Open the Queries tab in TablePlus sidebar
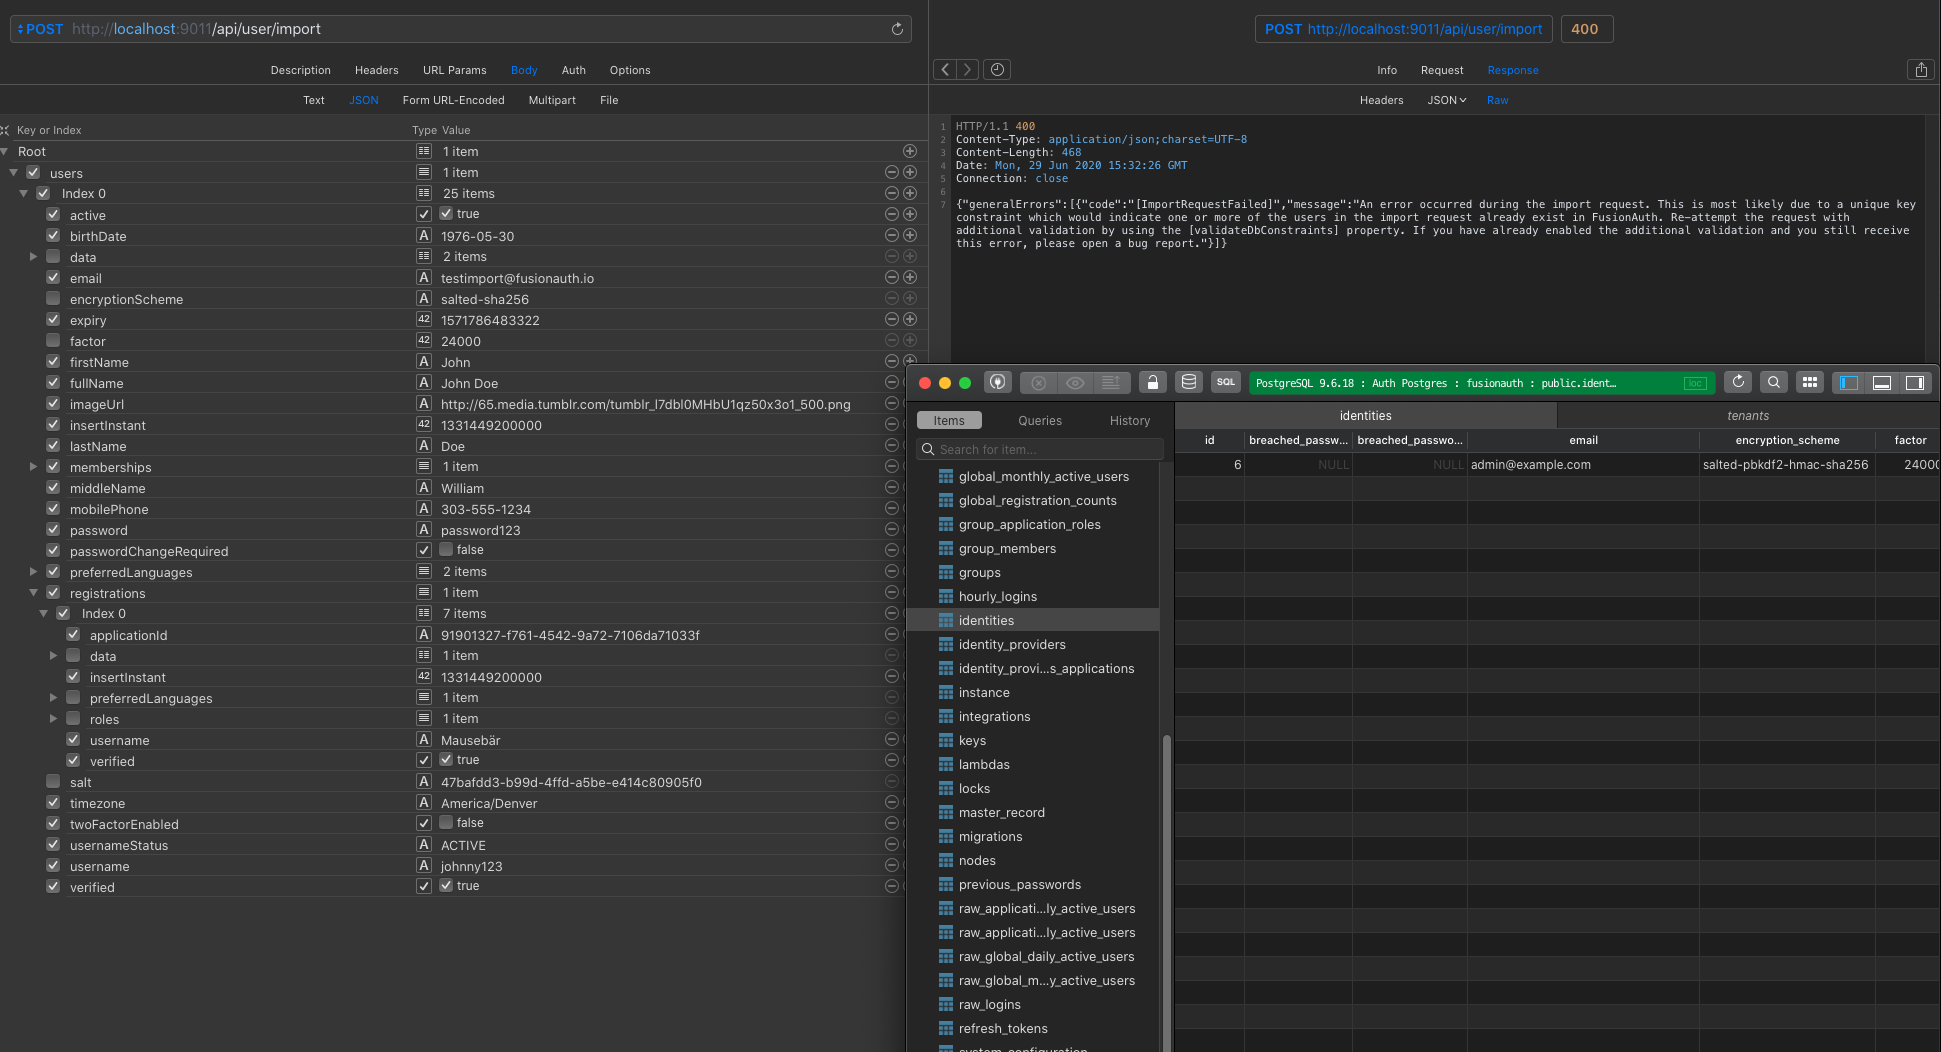Viewport: 1941px width, 1052px height. click(1039, 420)
